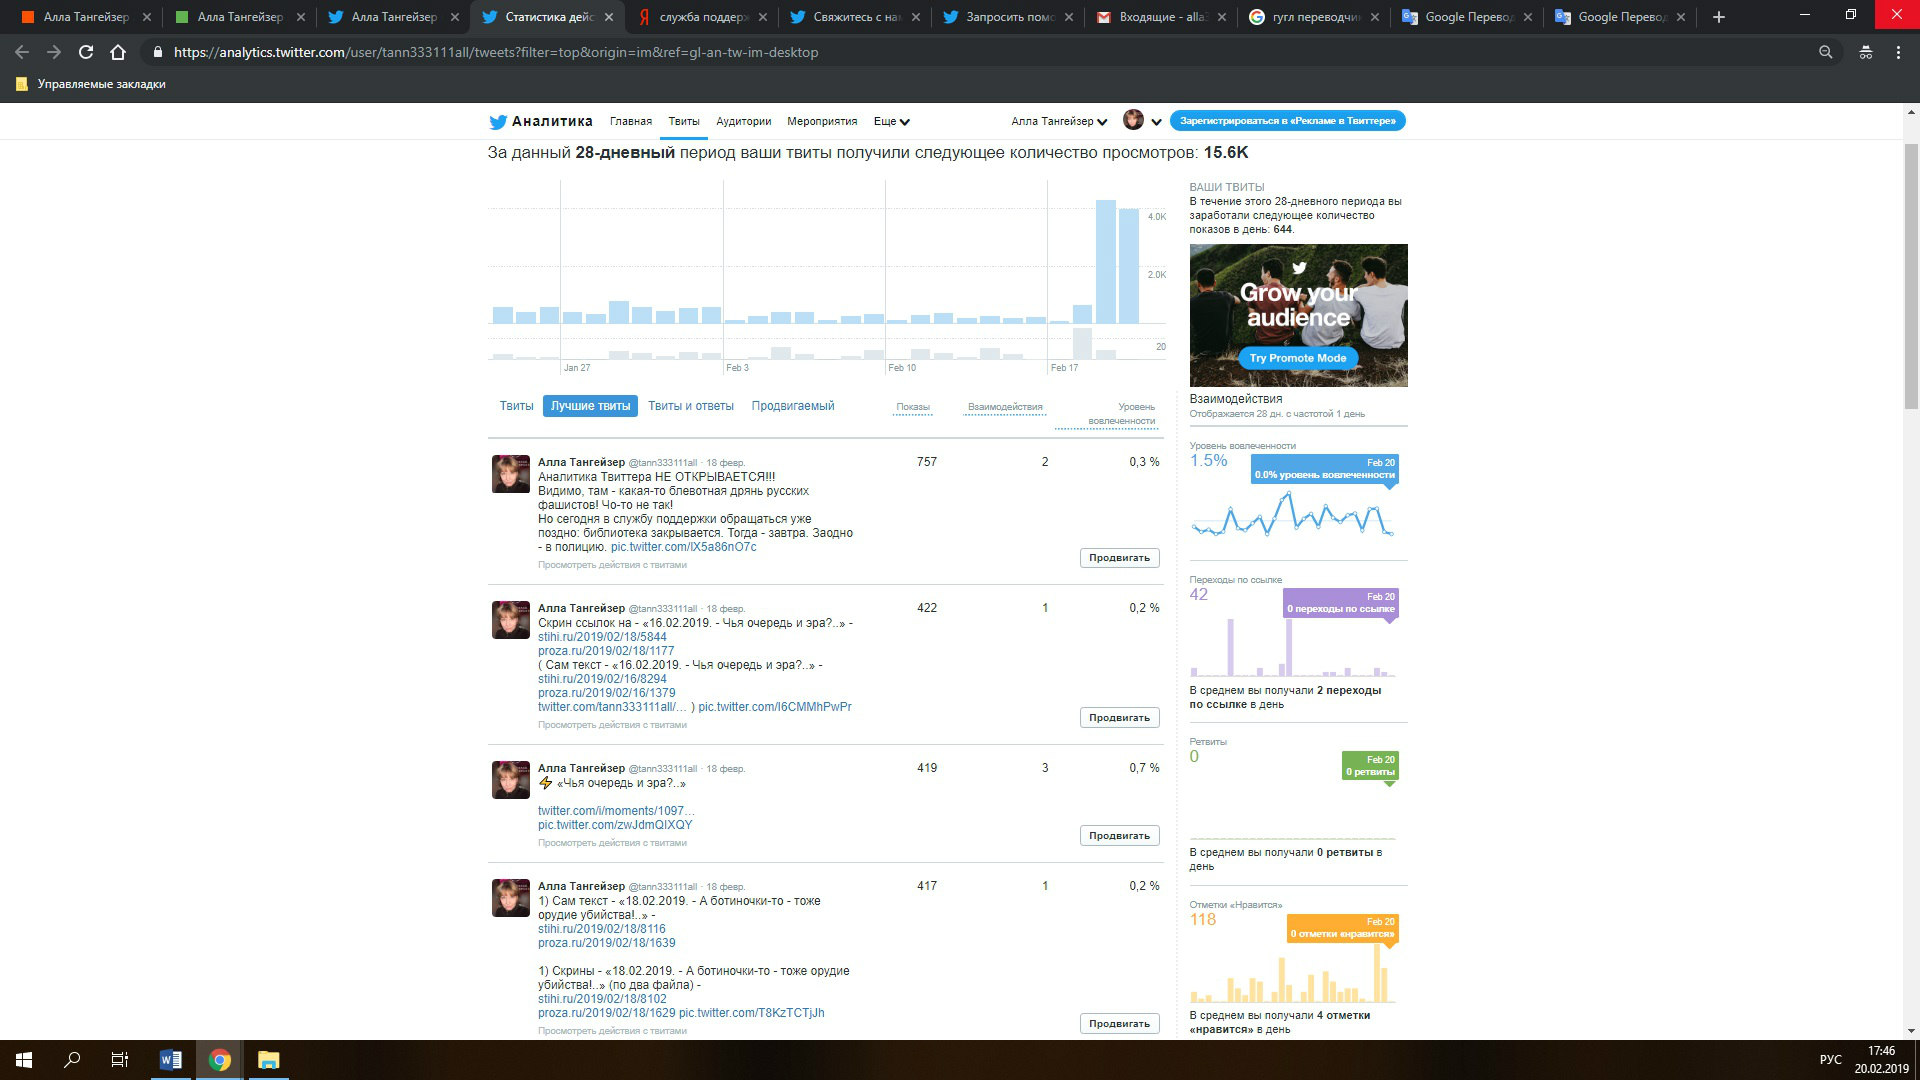Select the Лучшие твиты tab

(590, 406)
